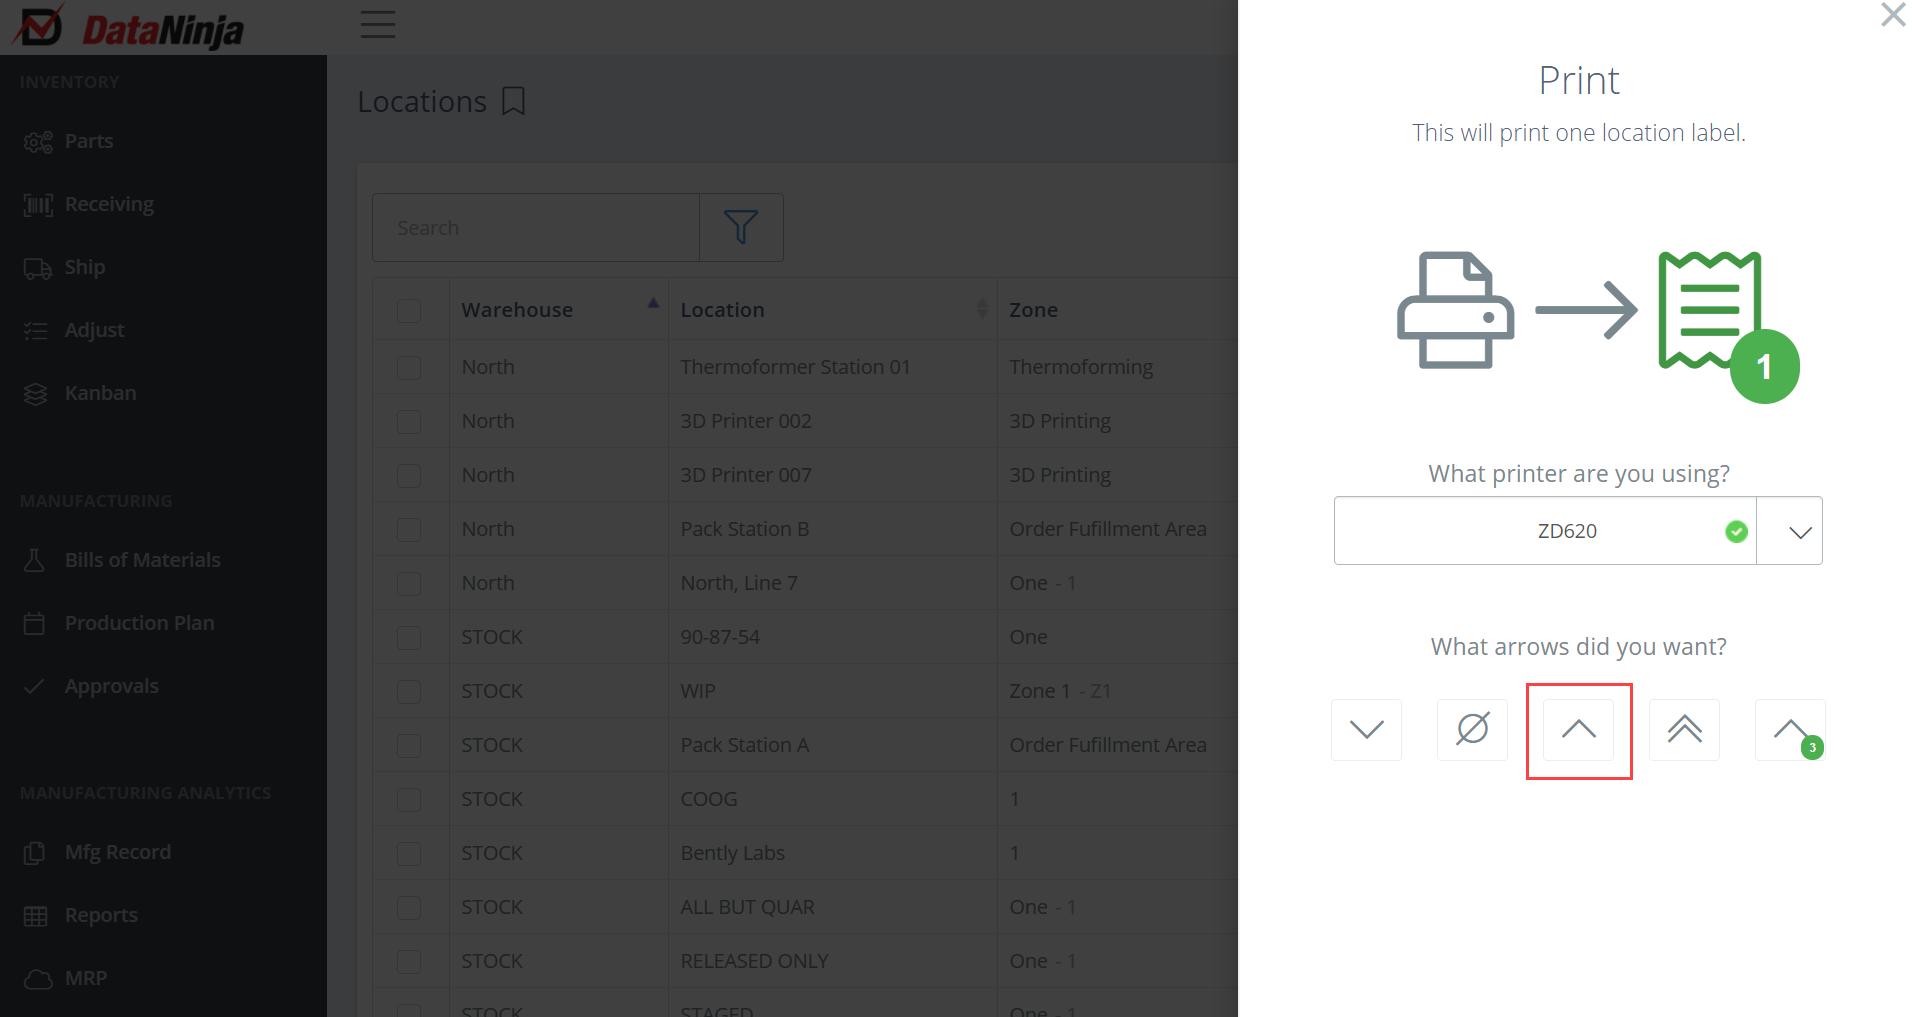Open the filter funnel button
The height and width of the screenshot is (1017, 1914).
pyautogui.click(x=740, y=227)
